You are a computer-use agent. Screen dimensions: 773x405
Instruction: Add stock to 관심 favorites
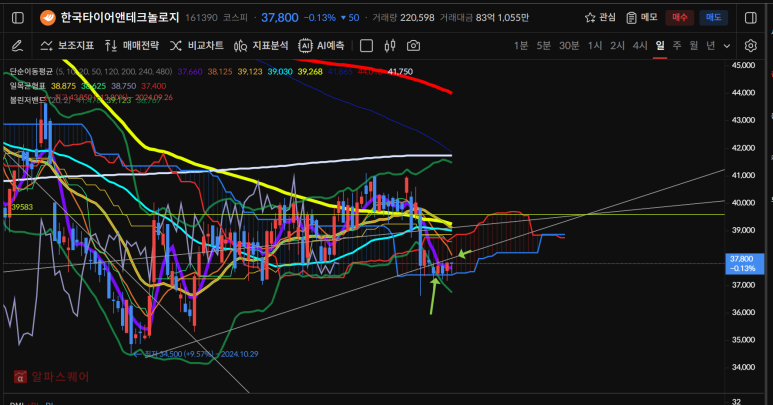[600, 18]
